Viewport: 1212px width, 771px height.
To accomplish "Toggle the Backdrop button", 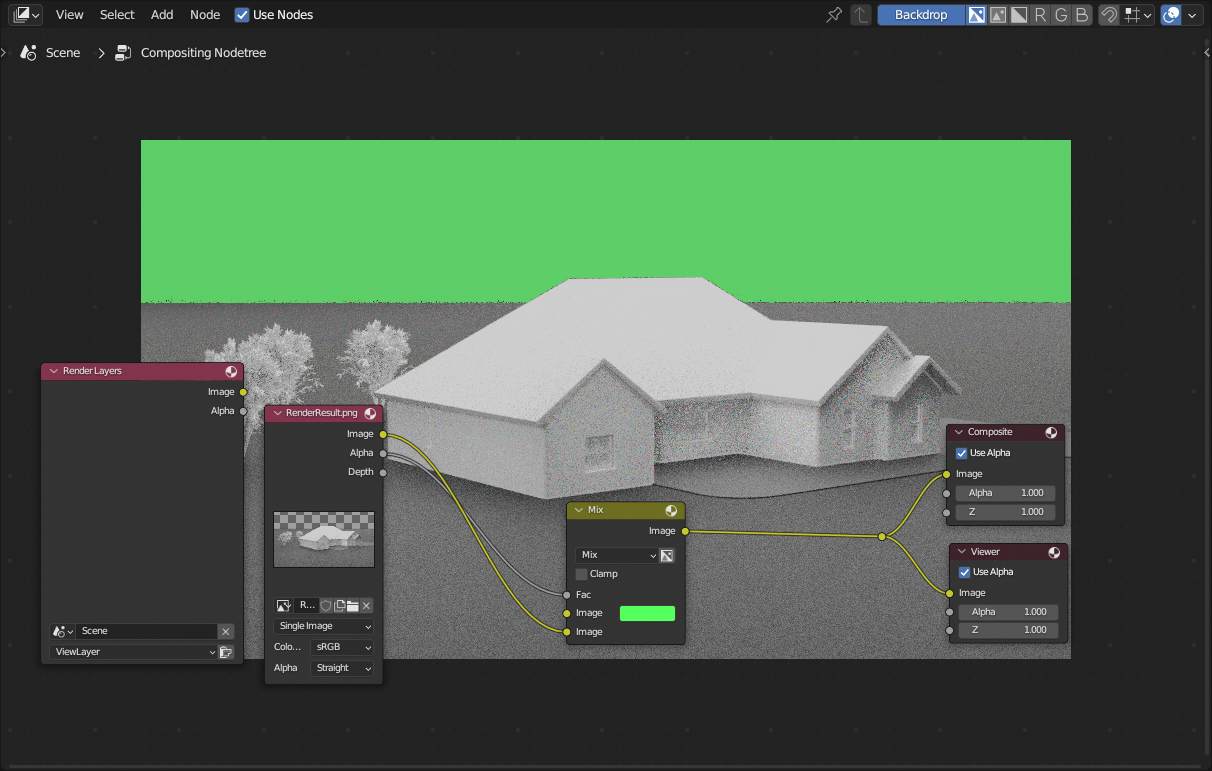I will coord(921,15).
